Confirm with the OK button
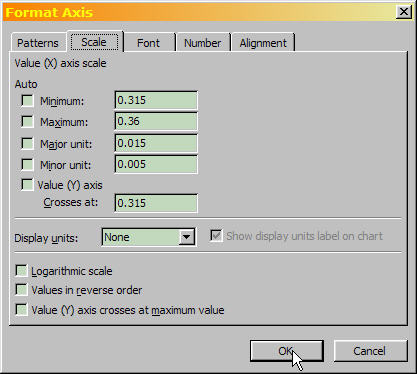Screen dimensions: 417x374 click(x=287, y=351)
